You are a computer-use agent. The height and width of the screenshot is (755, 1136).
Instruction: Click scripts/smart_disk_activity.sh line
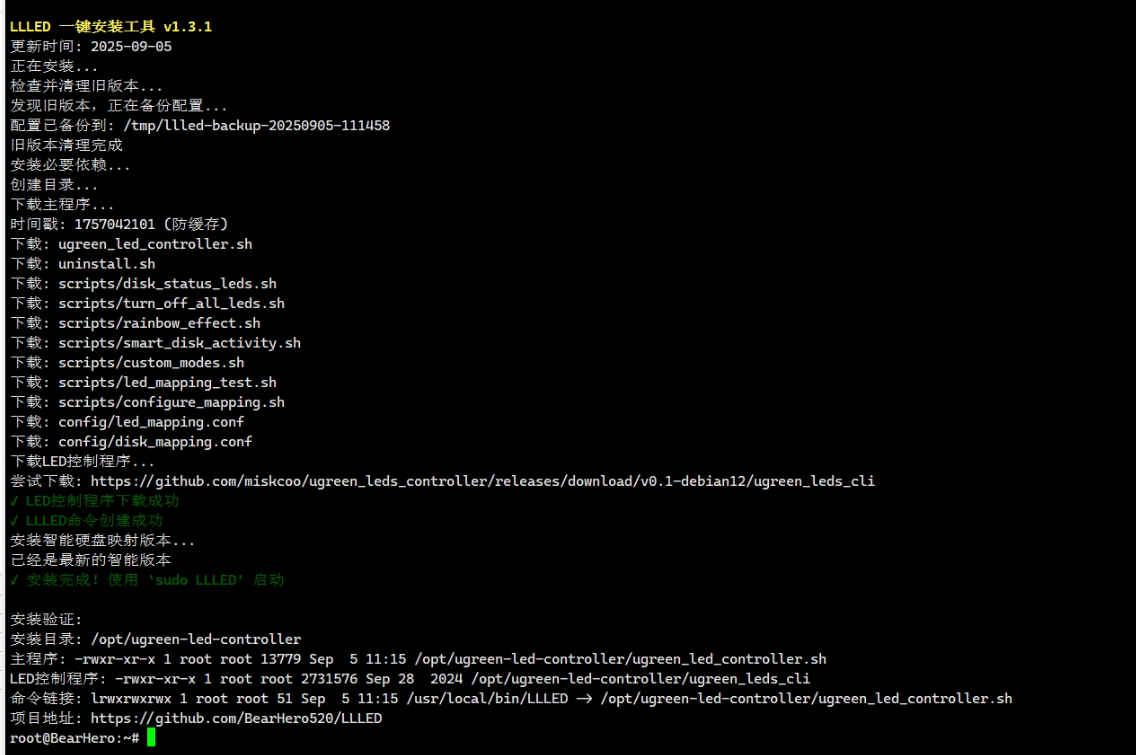point(156,343)
